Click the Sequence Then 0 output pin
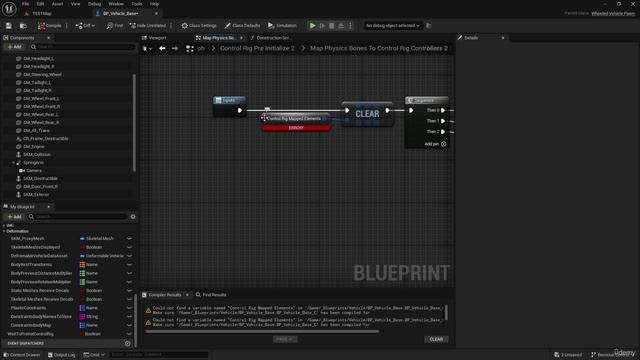This screenshot has width=640, height=360. click(443, 110)
